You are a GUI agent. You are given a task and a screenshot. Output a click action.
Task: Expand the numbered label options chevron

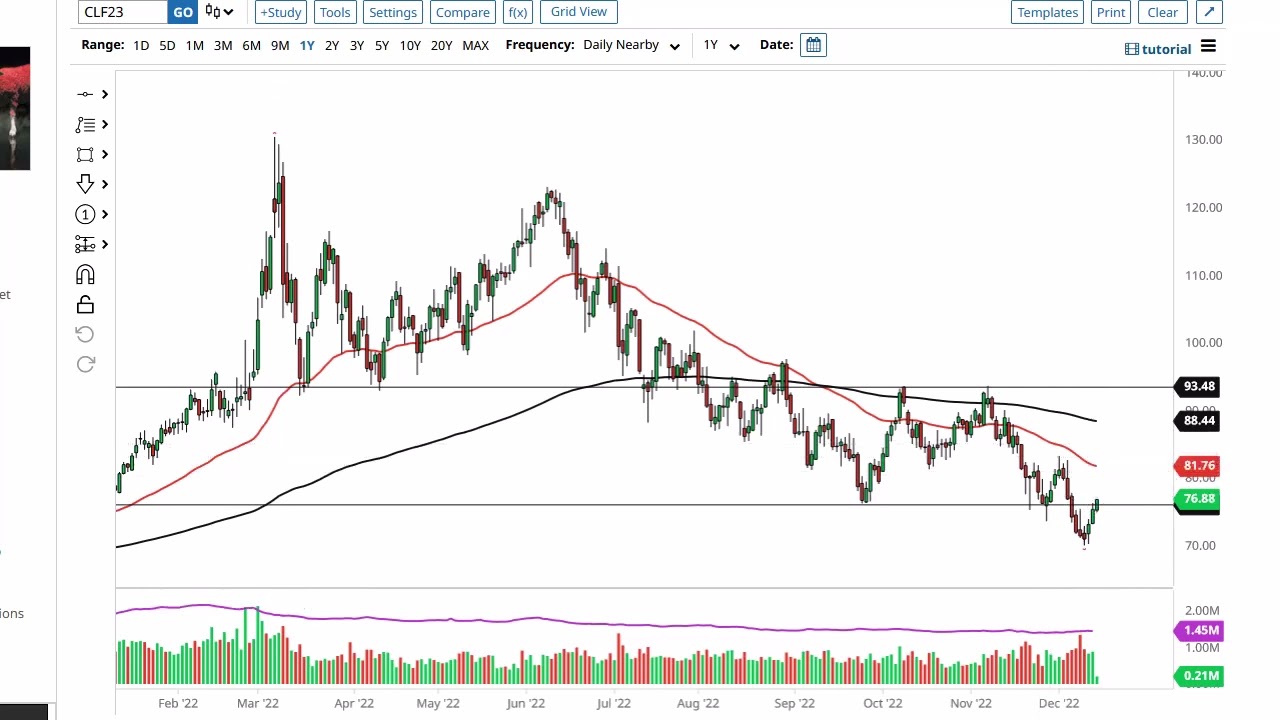[x=104, y=214]
